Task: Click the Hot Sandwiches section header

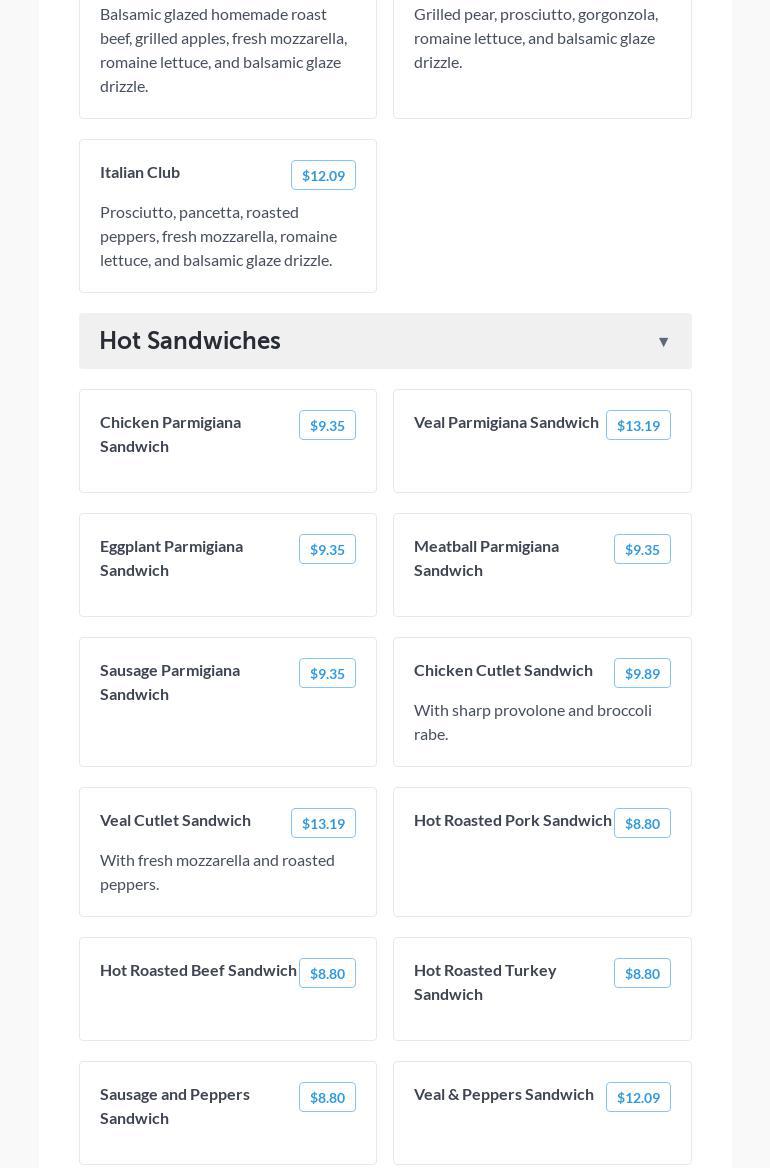Action: pos(190,341)
